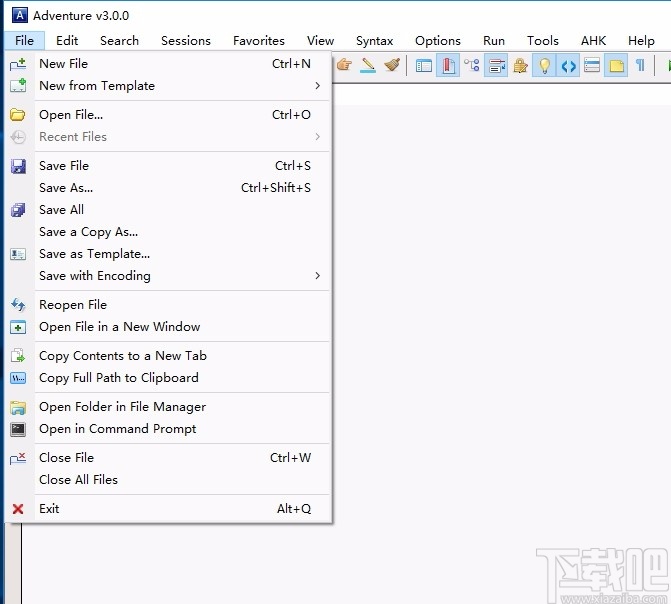Click the Copy Full Path to Clipboard icon
This screenshot has width=671, height=604.
[18, 378]
